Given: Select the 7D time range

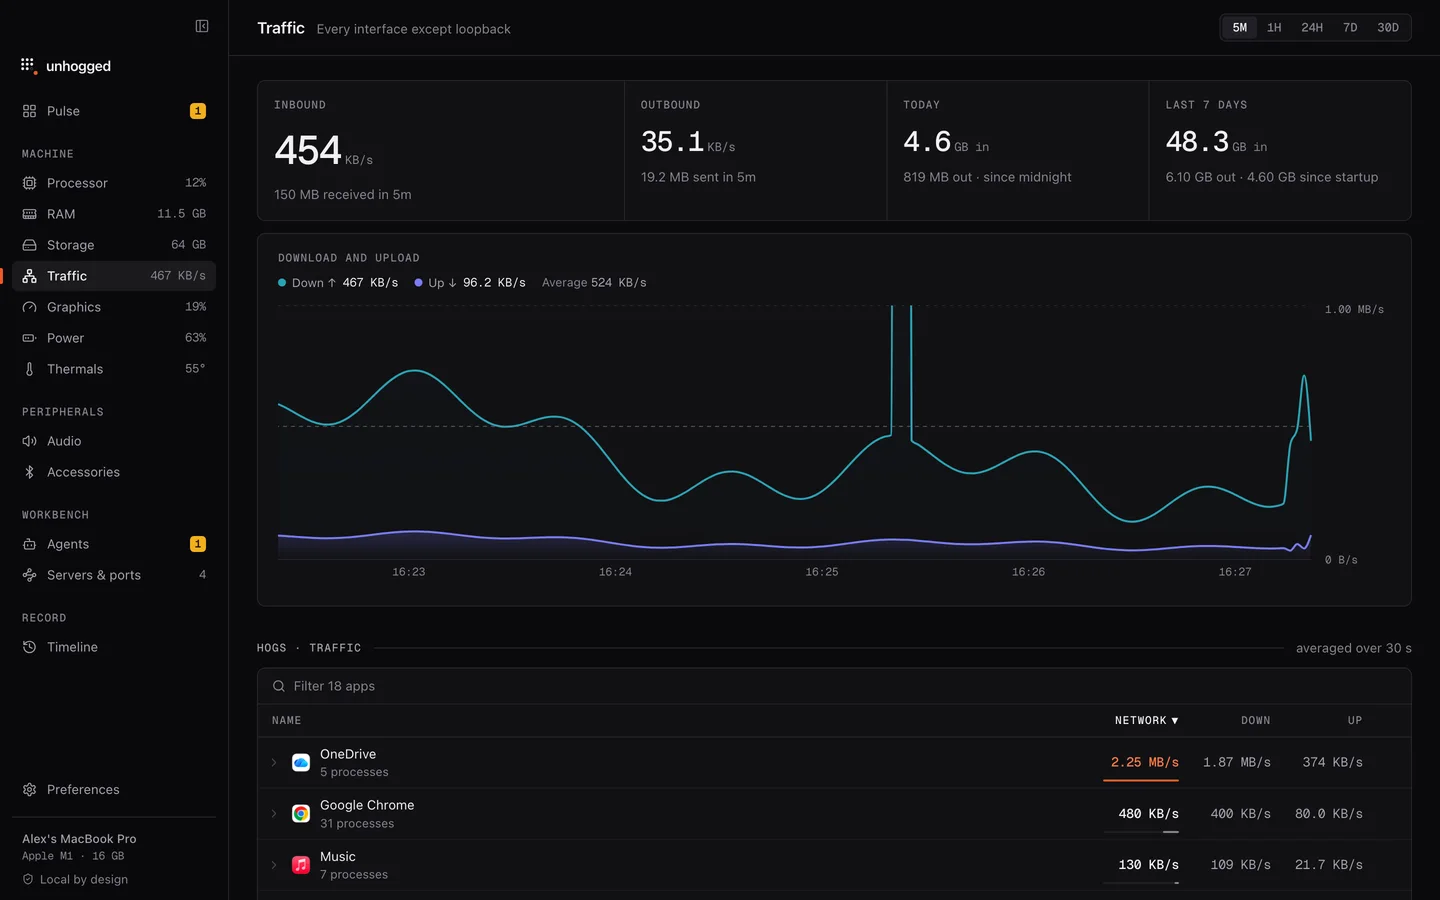Looking at the screenshot, I should pos(1350,28).
